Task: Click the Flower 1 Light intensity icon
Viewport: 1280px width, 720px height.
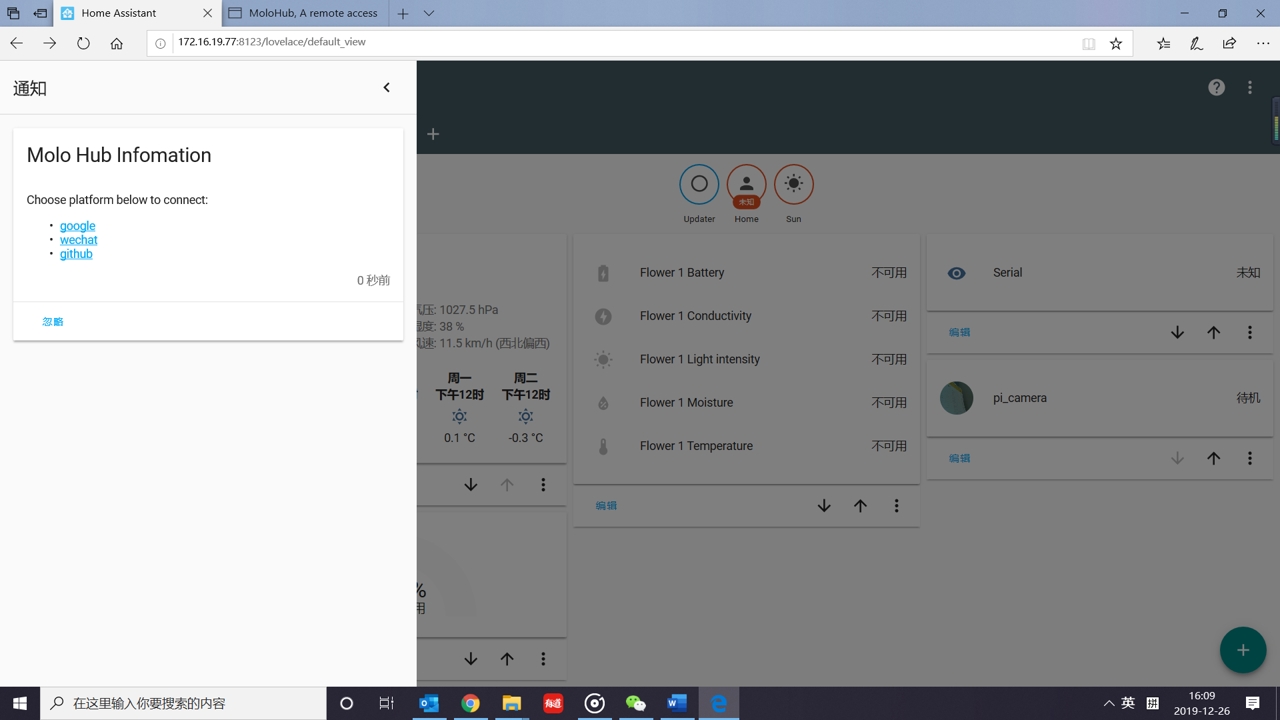Action: [603, 359]
